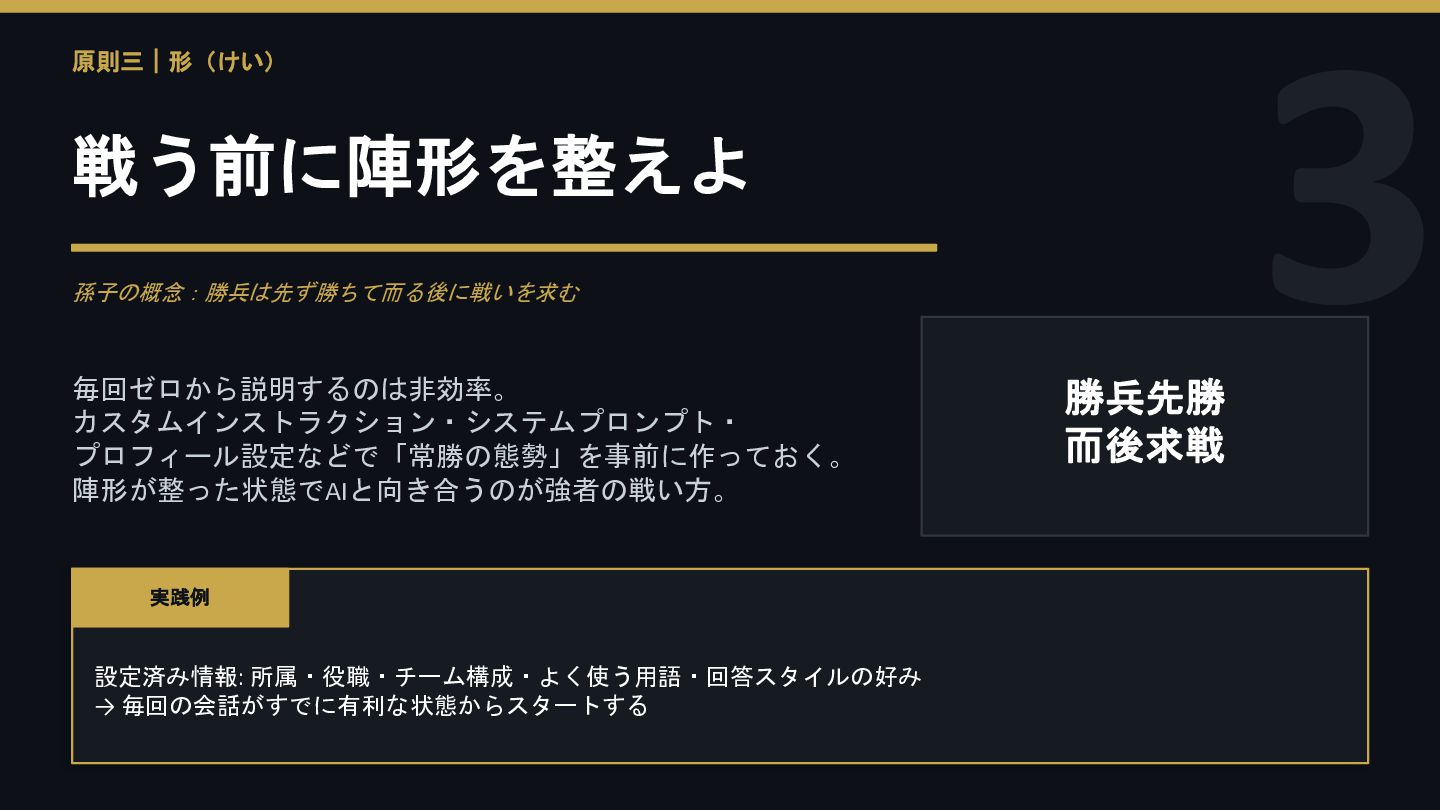Click the line 陣形が整った状態でAIと向き合う
The image size is (1440, 810).
(401, 492)
